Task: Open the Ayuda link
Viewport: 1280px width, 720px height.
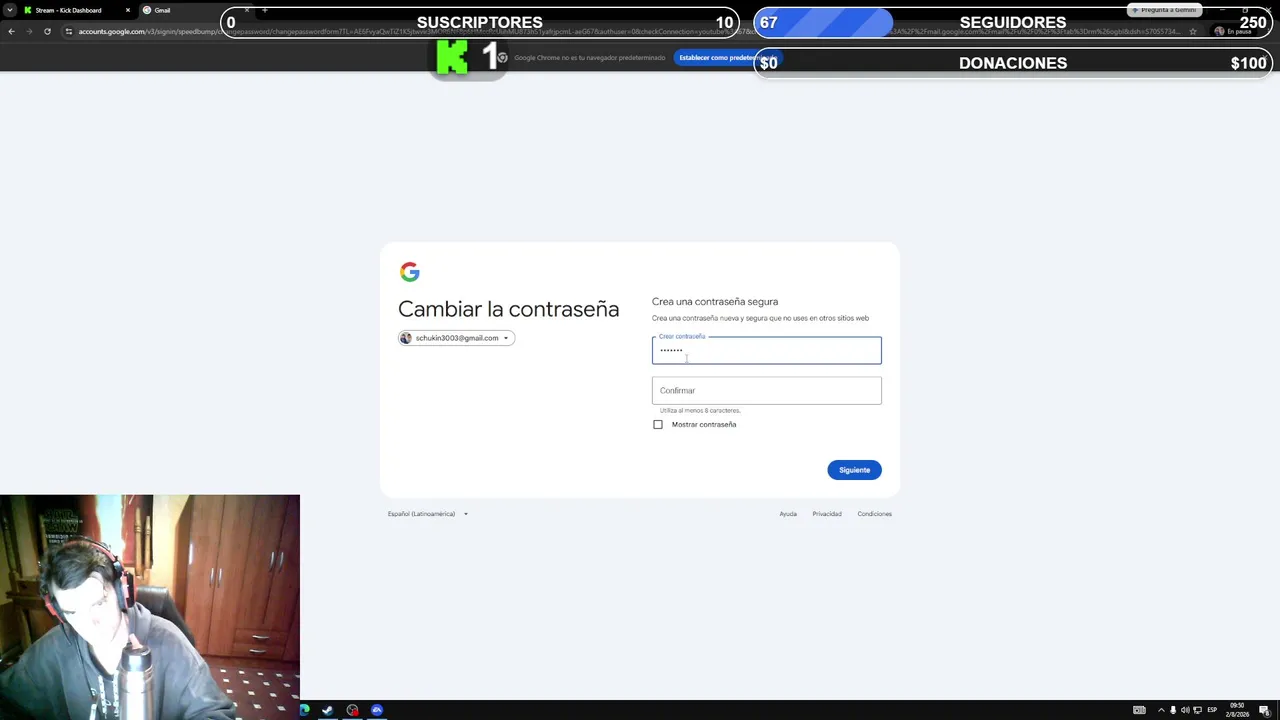Action: tap(788, 514)
